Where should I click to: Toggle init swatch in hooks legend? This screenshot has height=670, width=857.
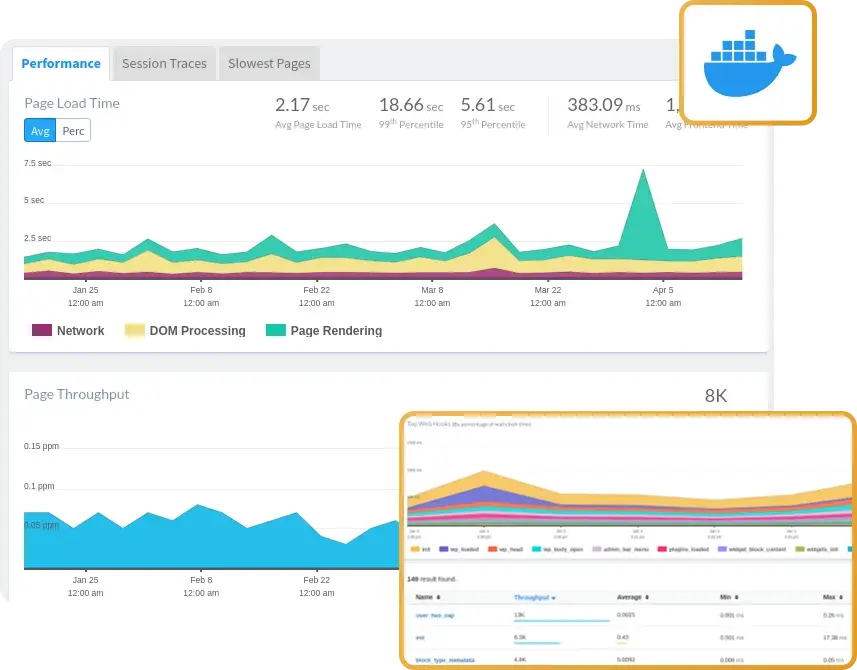click(x=414, y=549)
